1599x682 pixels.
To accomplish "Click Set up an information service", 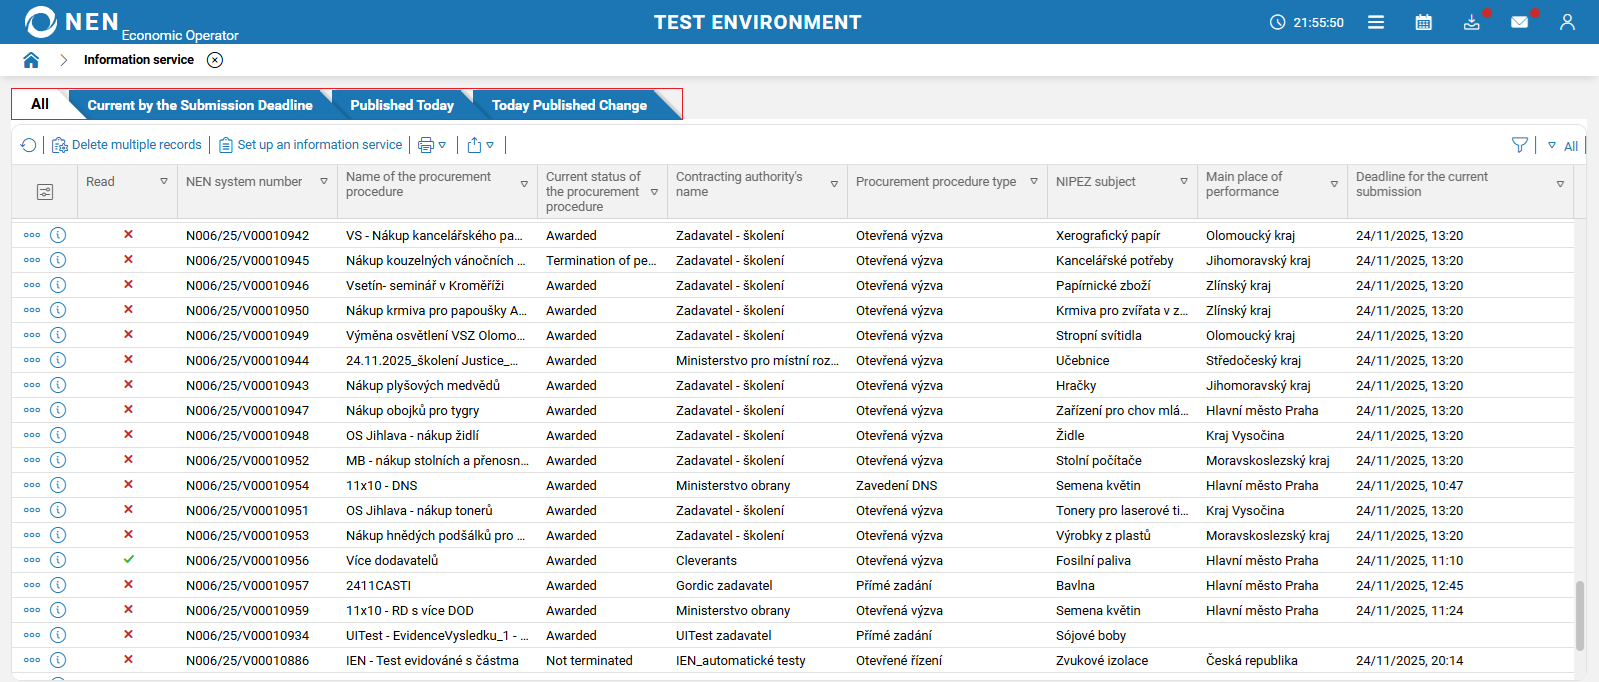I will pyautogui.click(x=311, y=145).
